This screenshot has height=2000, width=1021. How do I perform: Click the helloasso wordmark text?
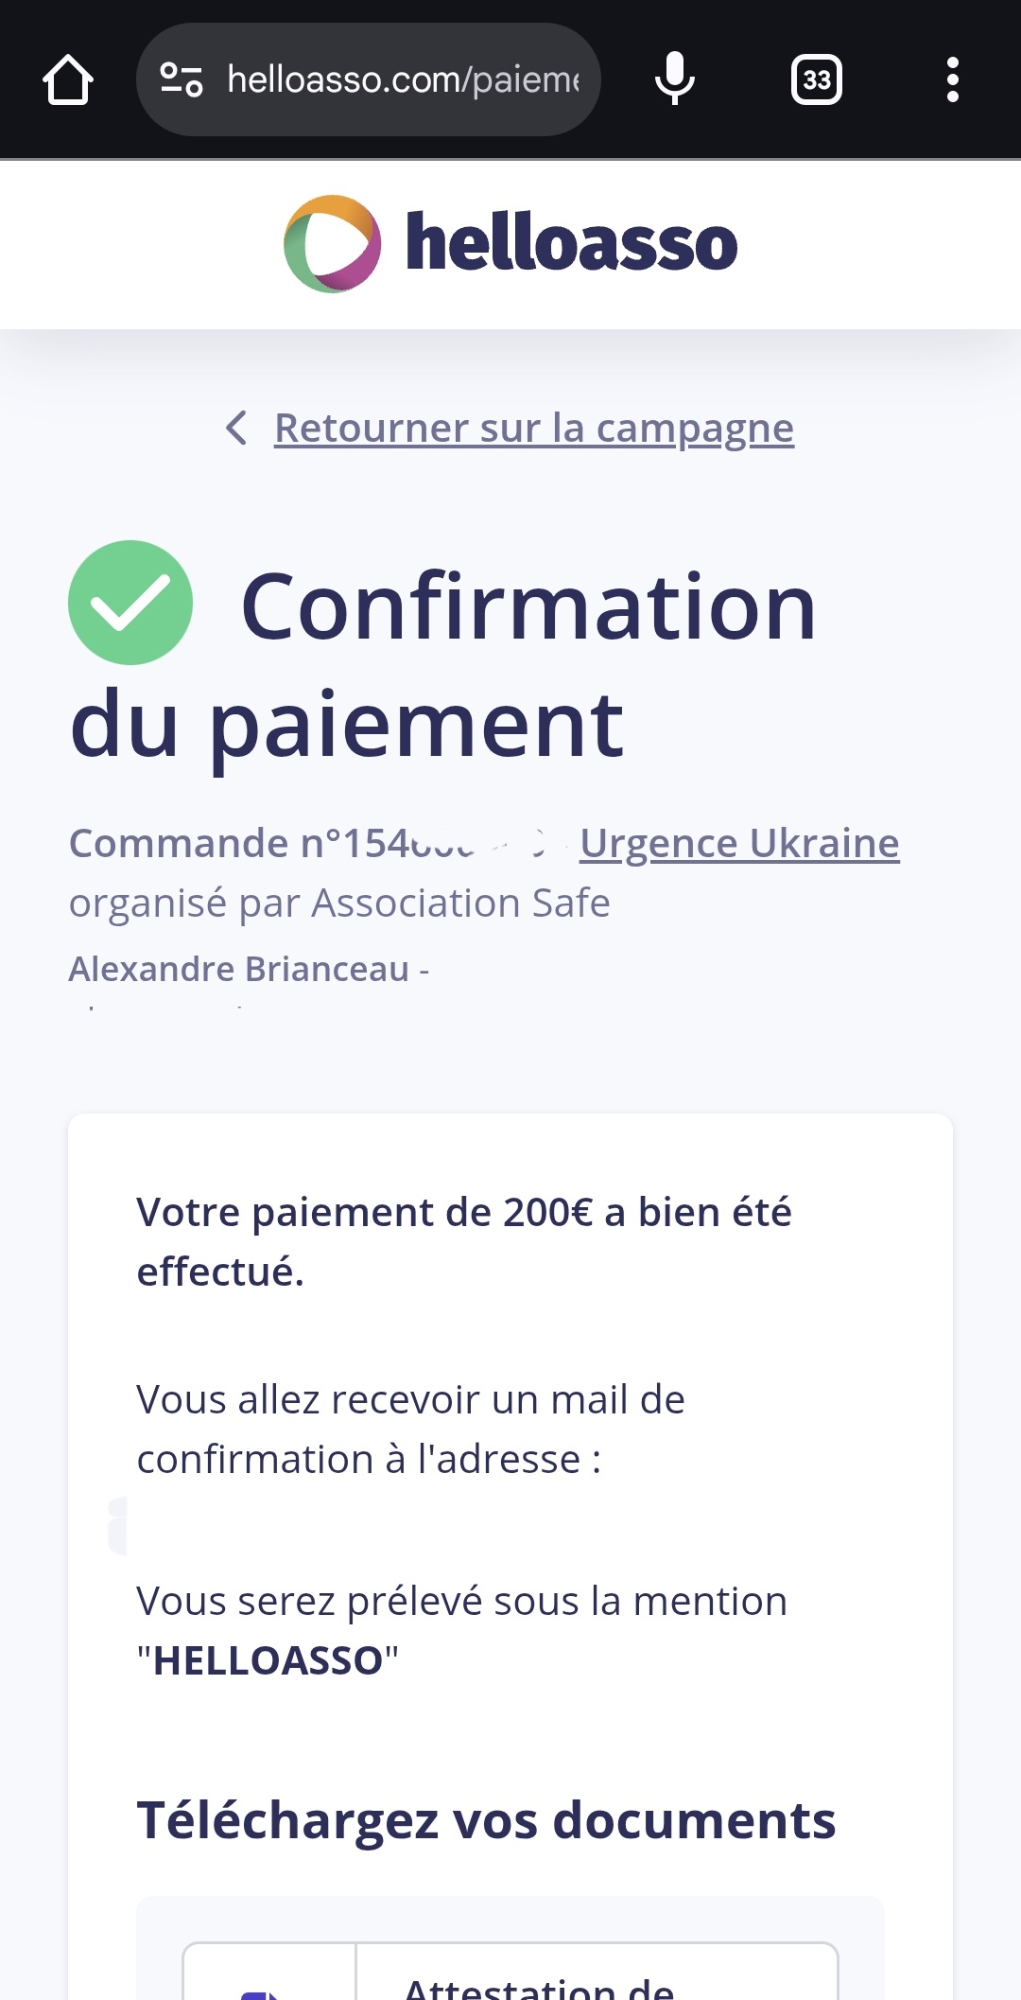(571, 243)
